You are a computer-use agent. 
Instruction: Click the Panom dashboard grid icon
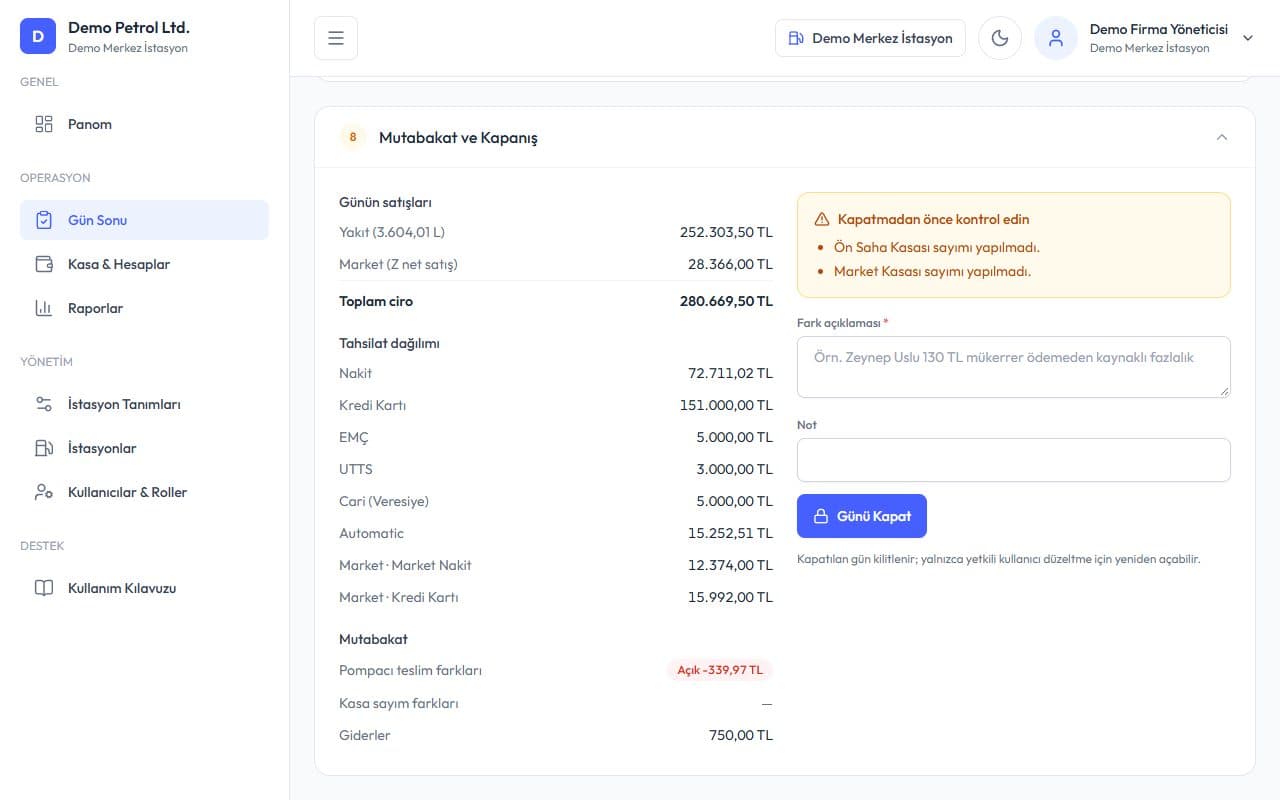click(44, 124)
